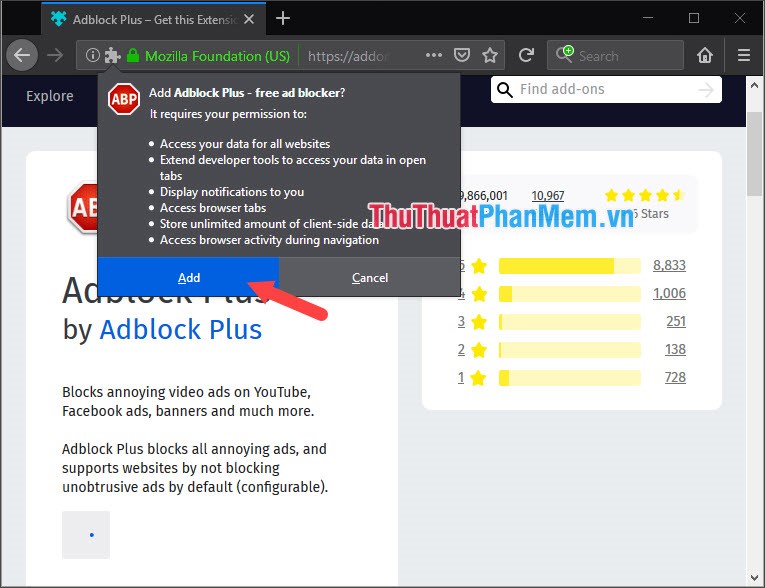Click Mozilla Foundation (US) identity label
This screenshot has height=588, width=765.
(x=218, y=56)
